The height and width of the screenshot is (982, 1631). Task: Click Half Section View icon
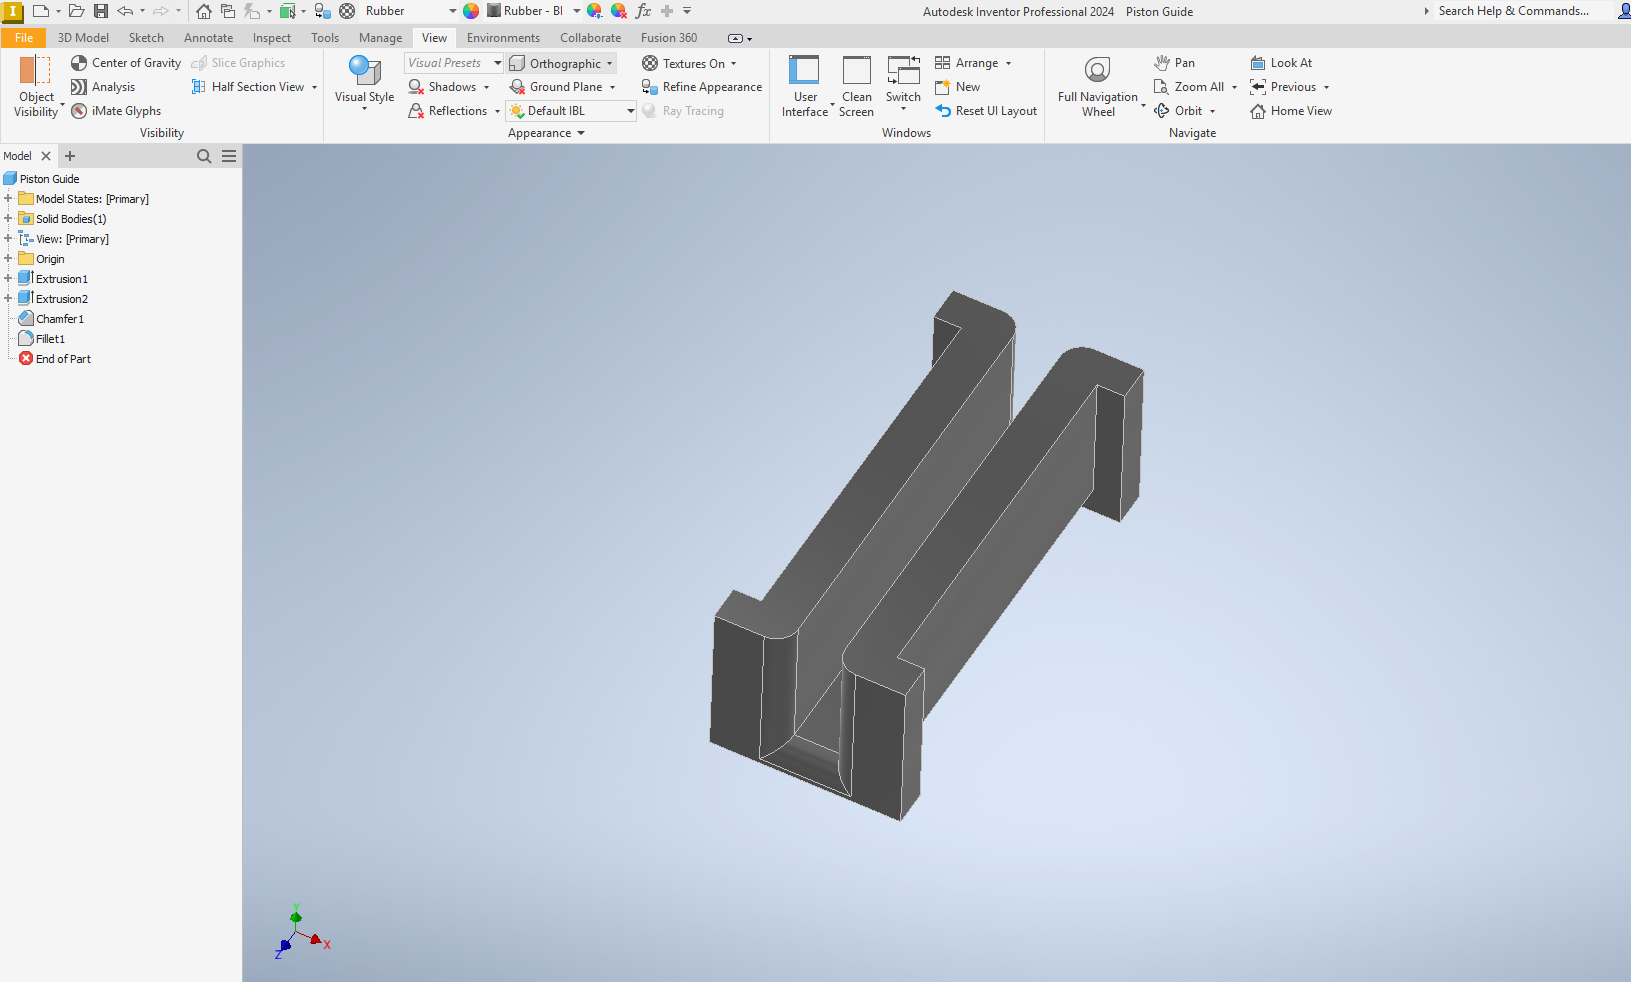(199, 87)
